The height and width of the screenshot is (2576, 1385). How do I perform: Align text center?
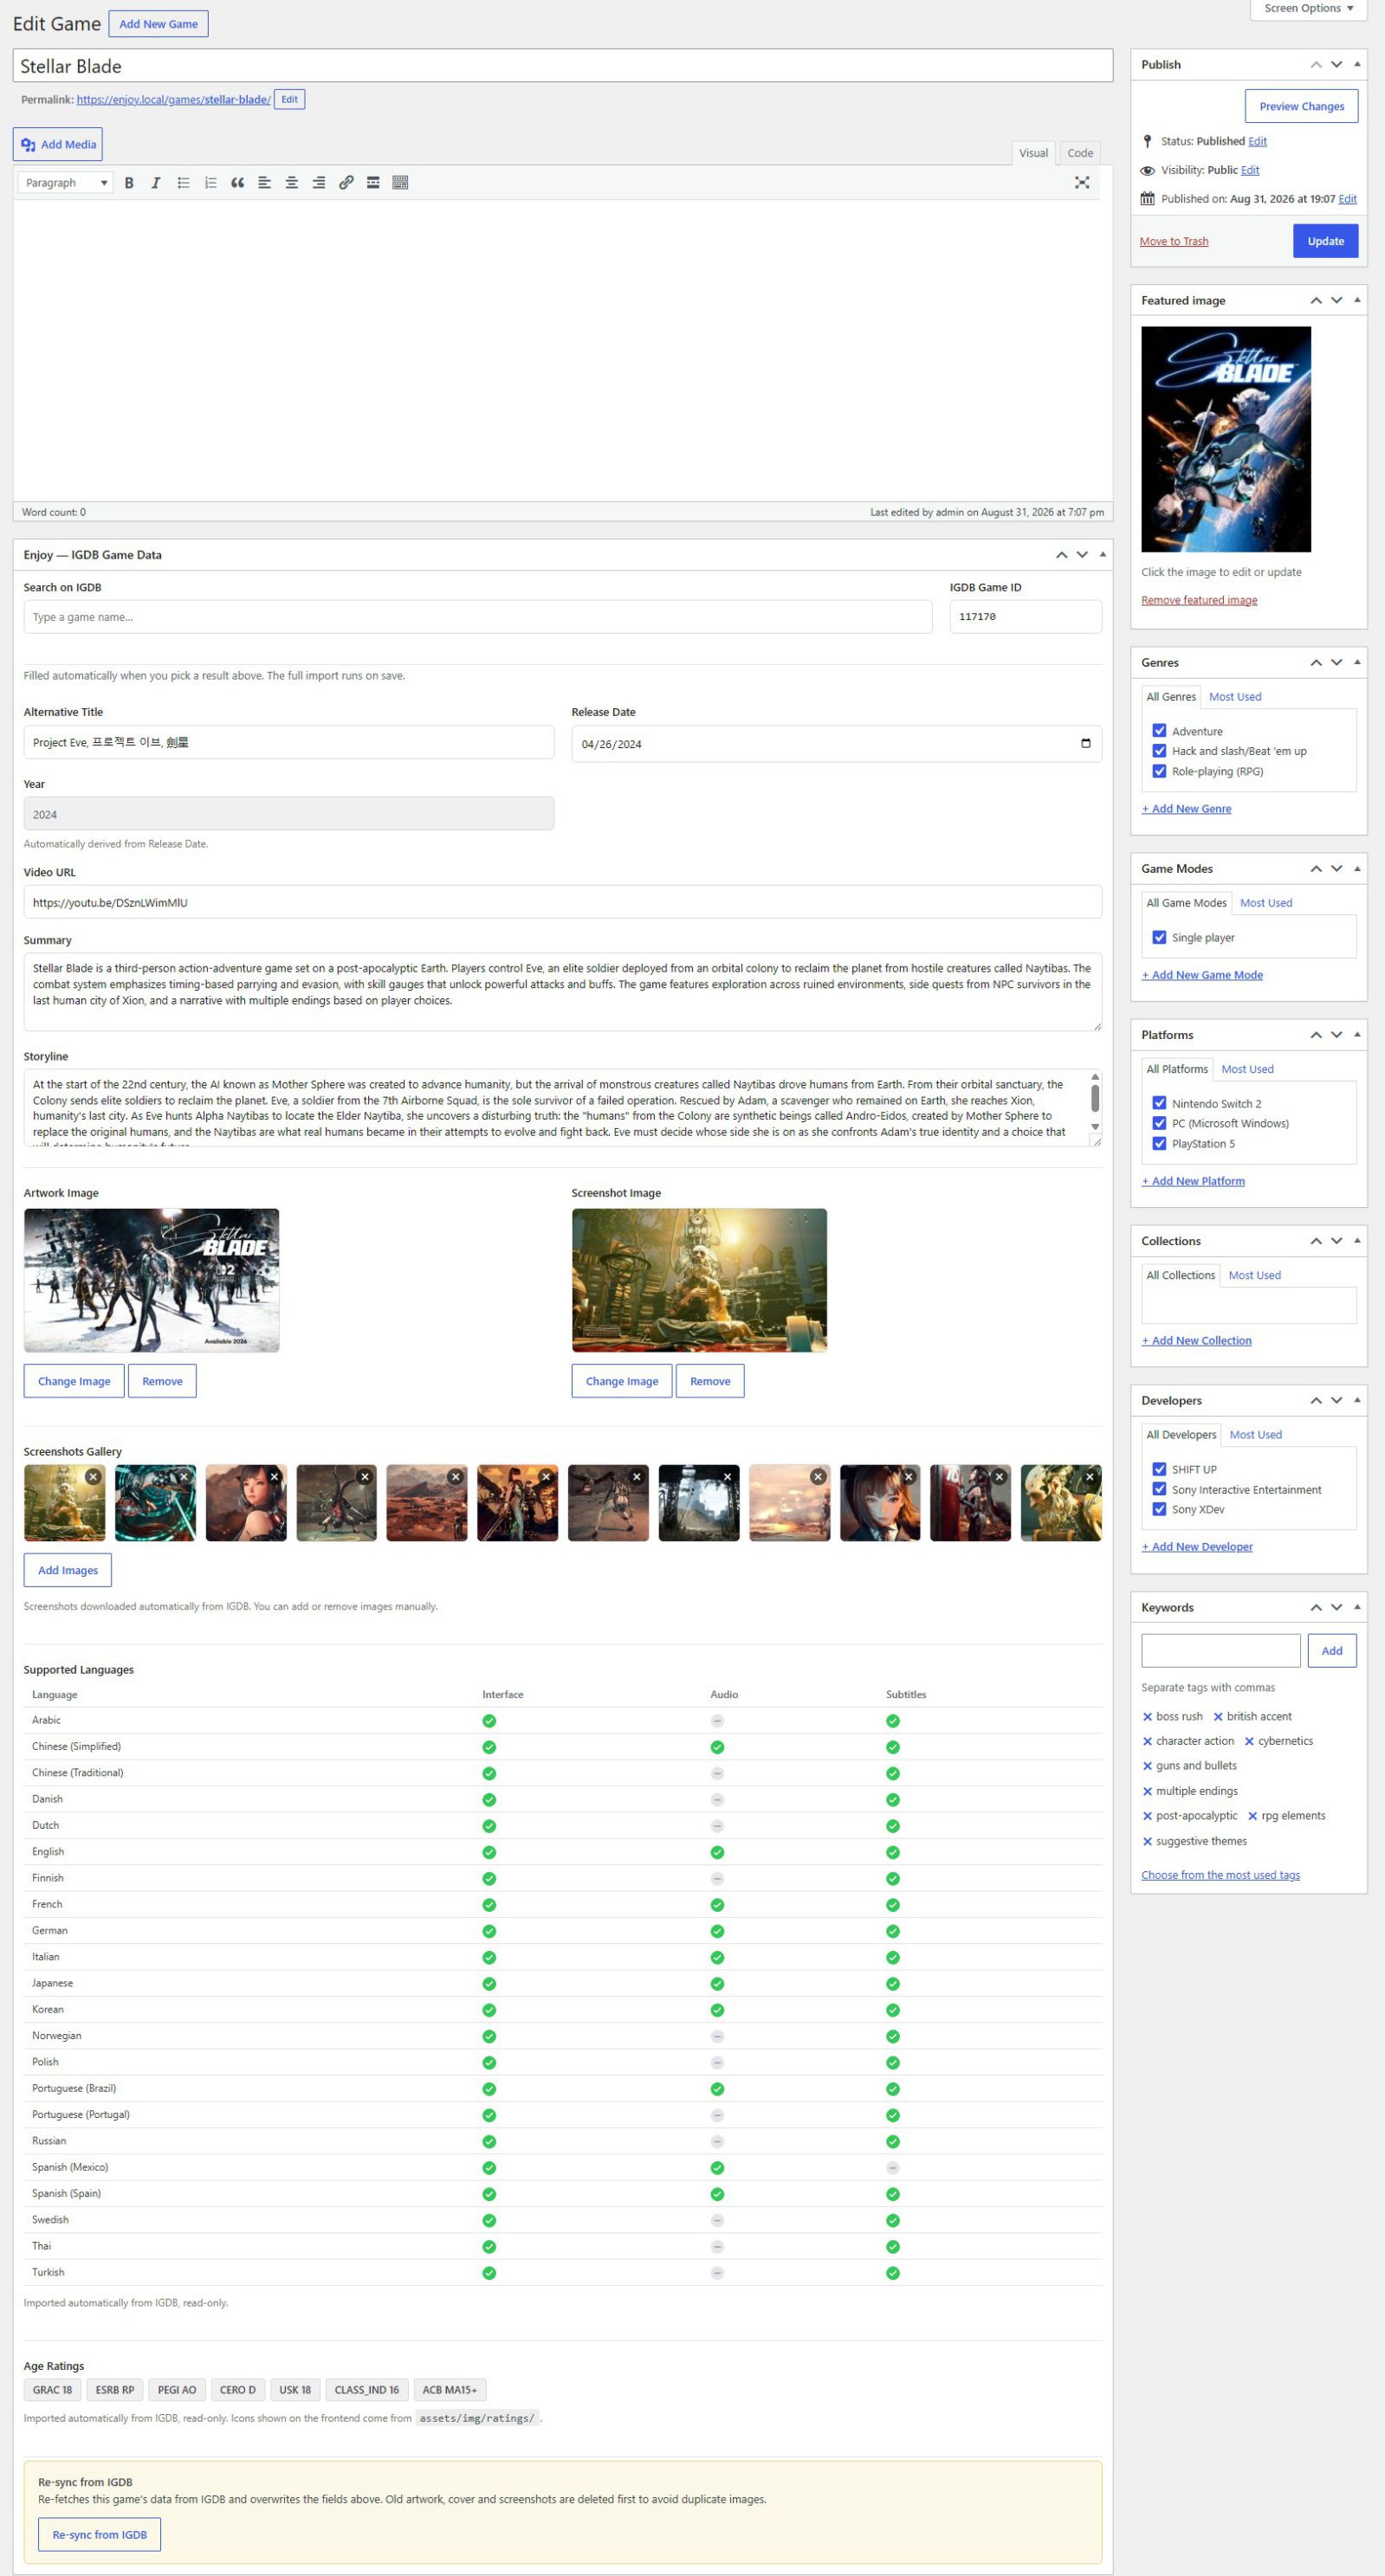coord(291,183)
